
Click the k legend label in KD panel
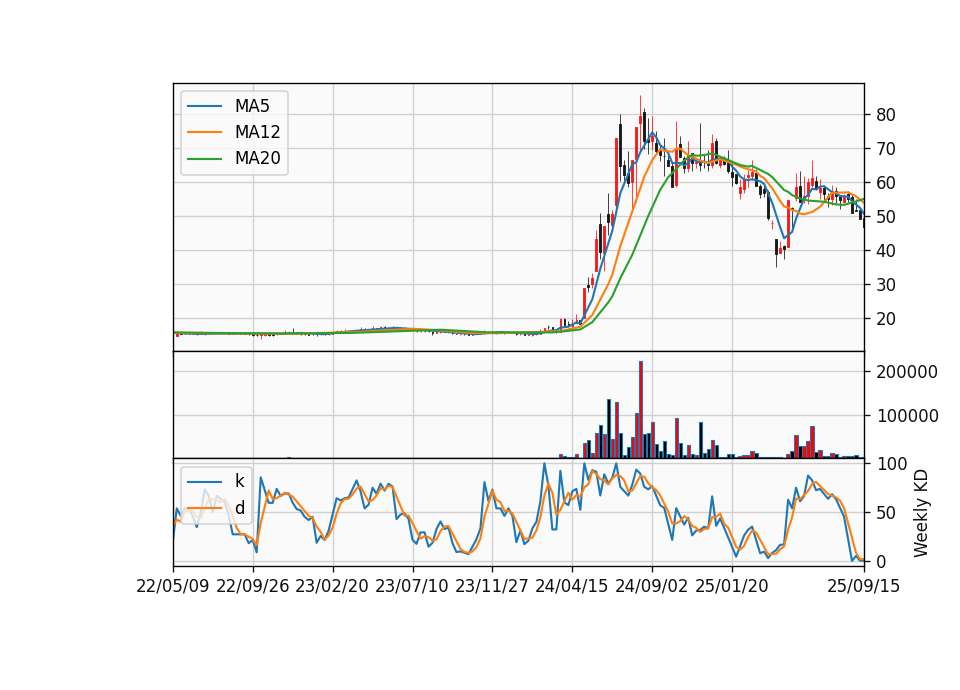pyautogui.click(x=239, y=481)
